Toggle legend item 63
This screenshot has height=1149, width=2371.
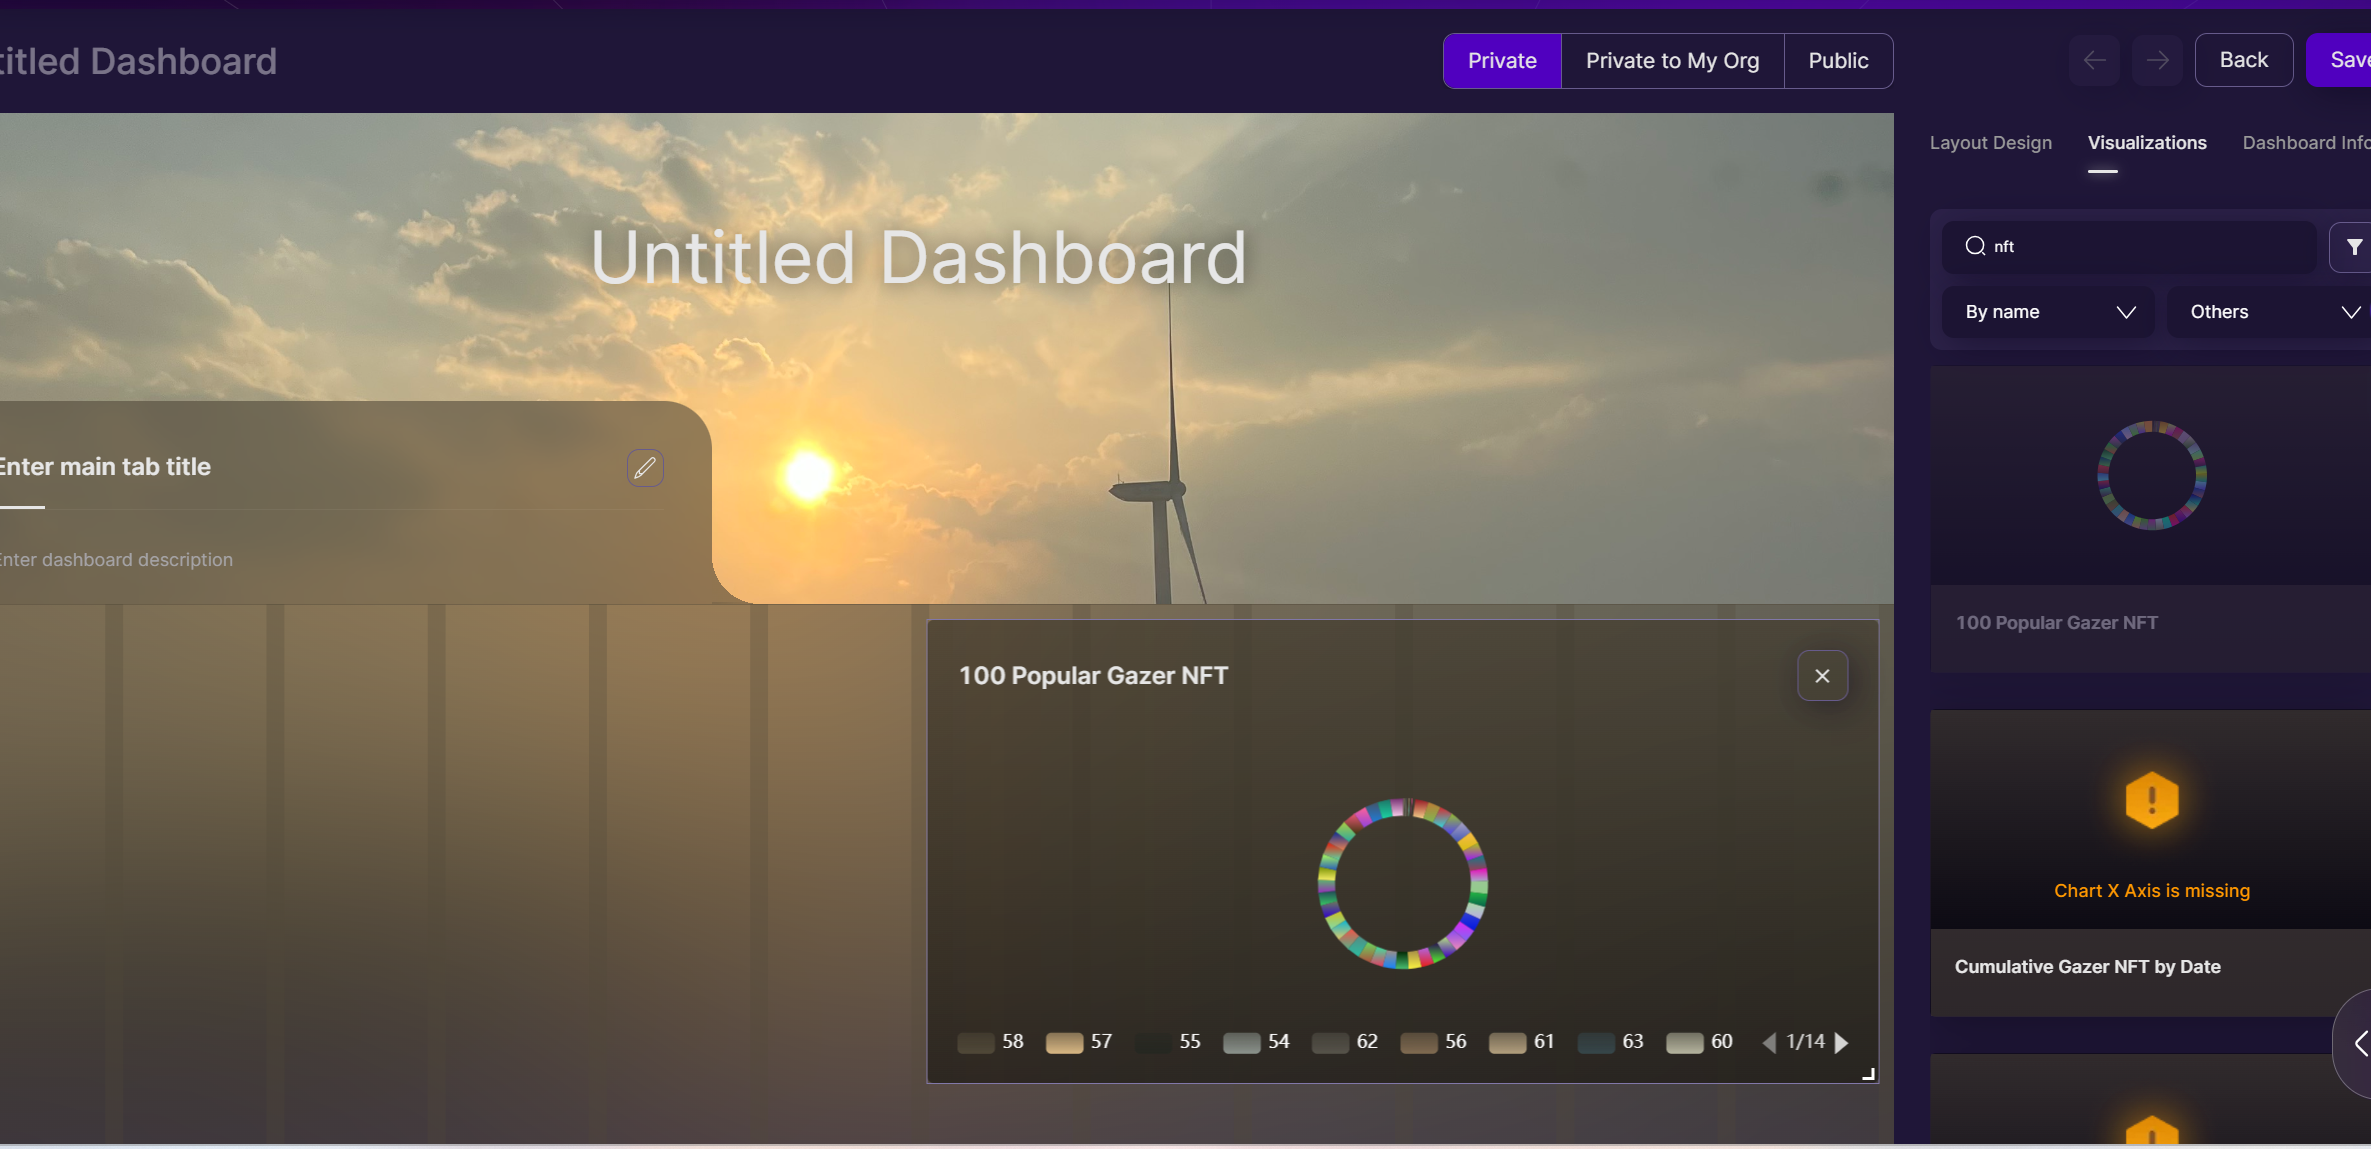(1610, 1042)
